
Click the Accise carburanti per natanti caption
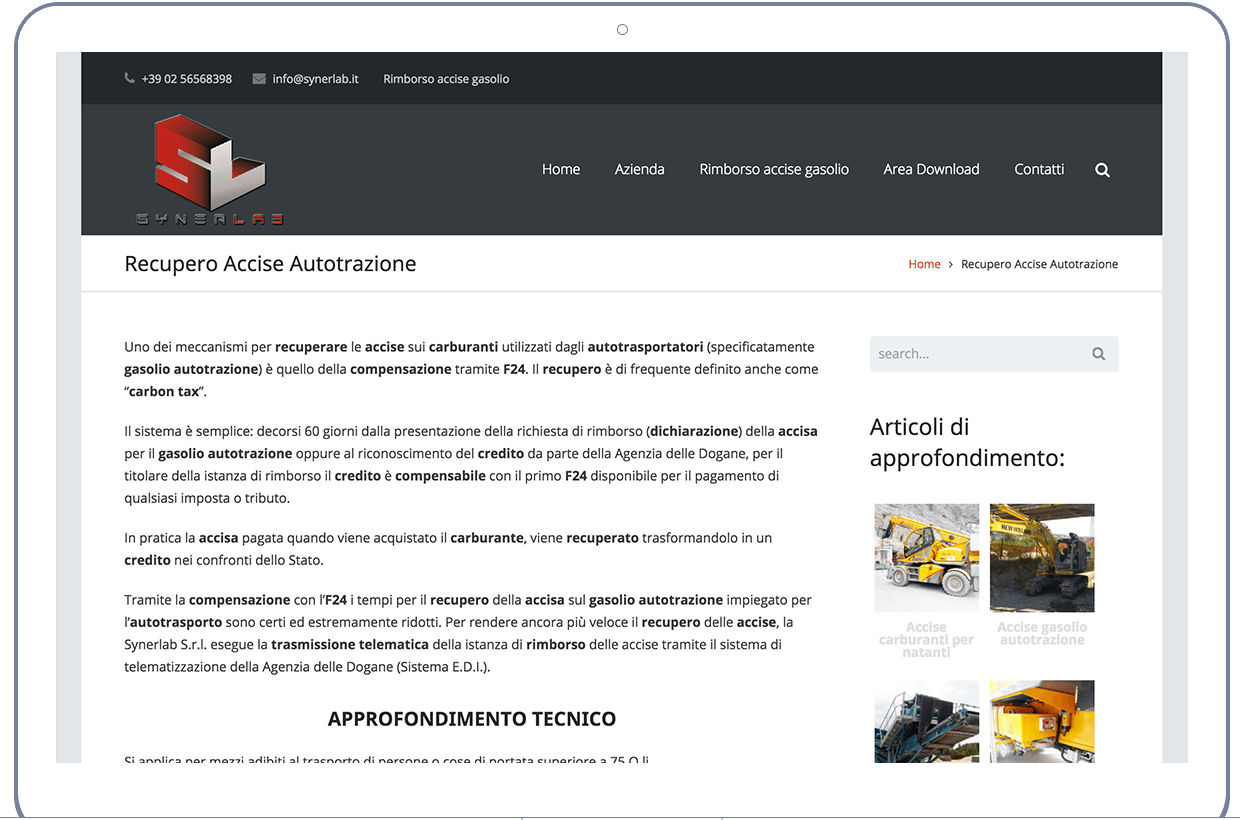(x=926, y=640)
